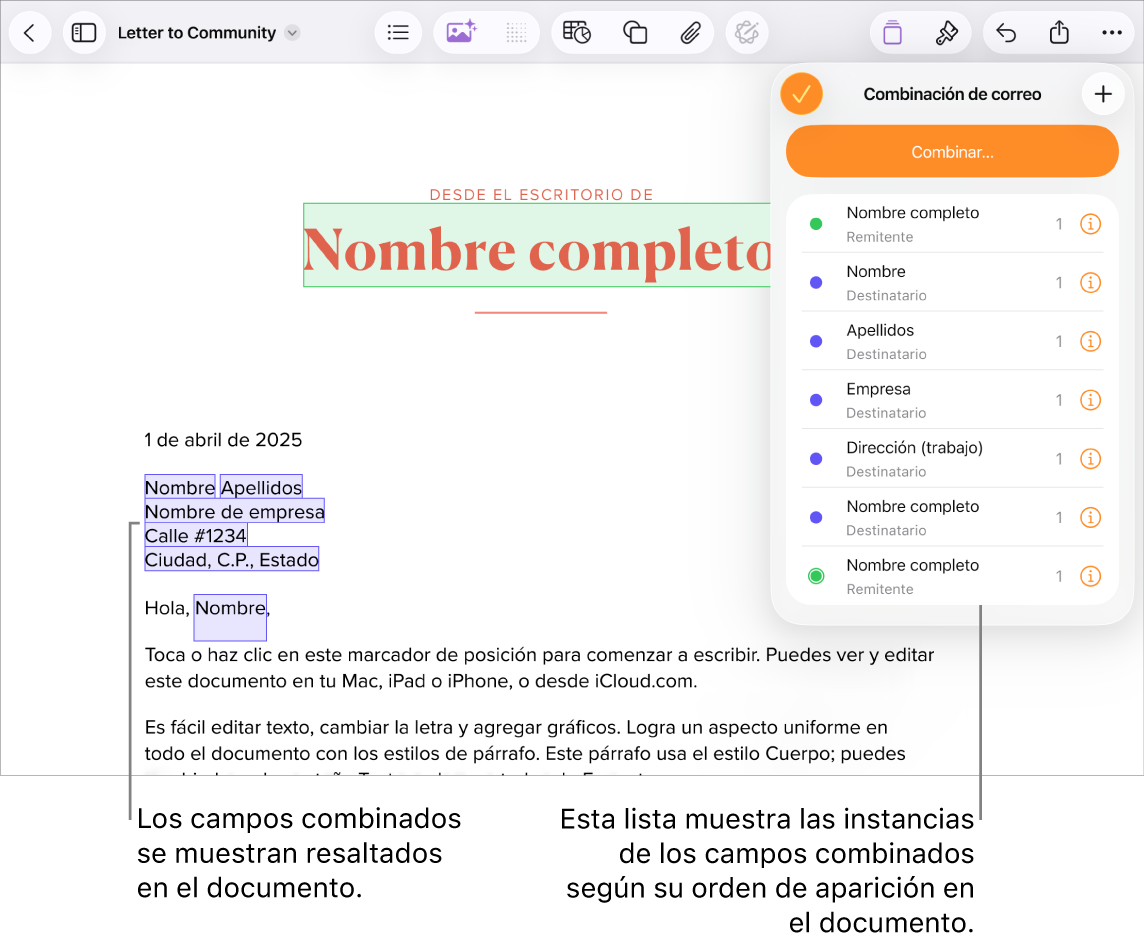Add a merge field with the plus button
Viewport: 1144px width, 942px height.
[x=1103, y=94]
